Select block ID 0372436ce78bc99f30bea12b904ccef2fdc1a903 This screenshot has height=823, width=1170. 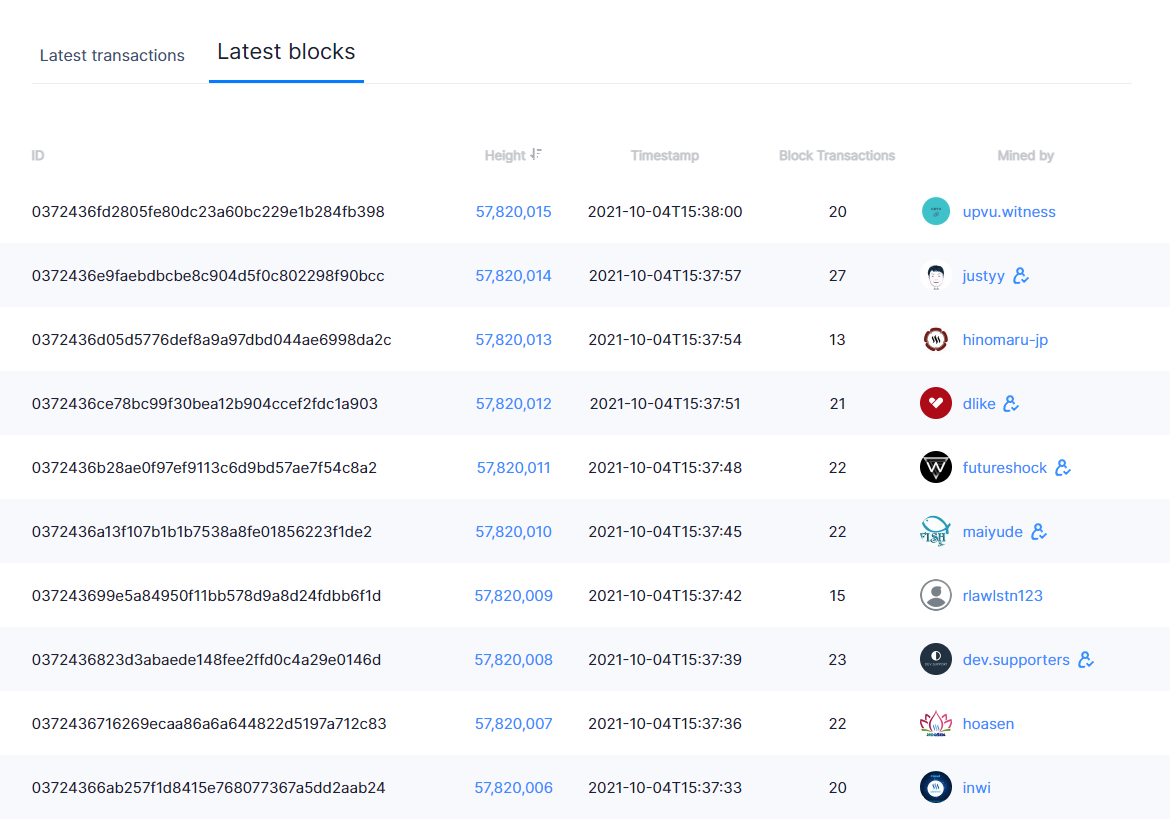click(x=204, y=404)
